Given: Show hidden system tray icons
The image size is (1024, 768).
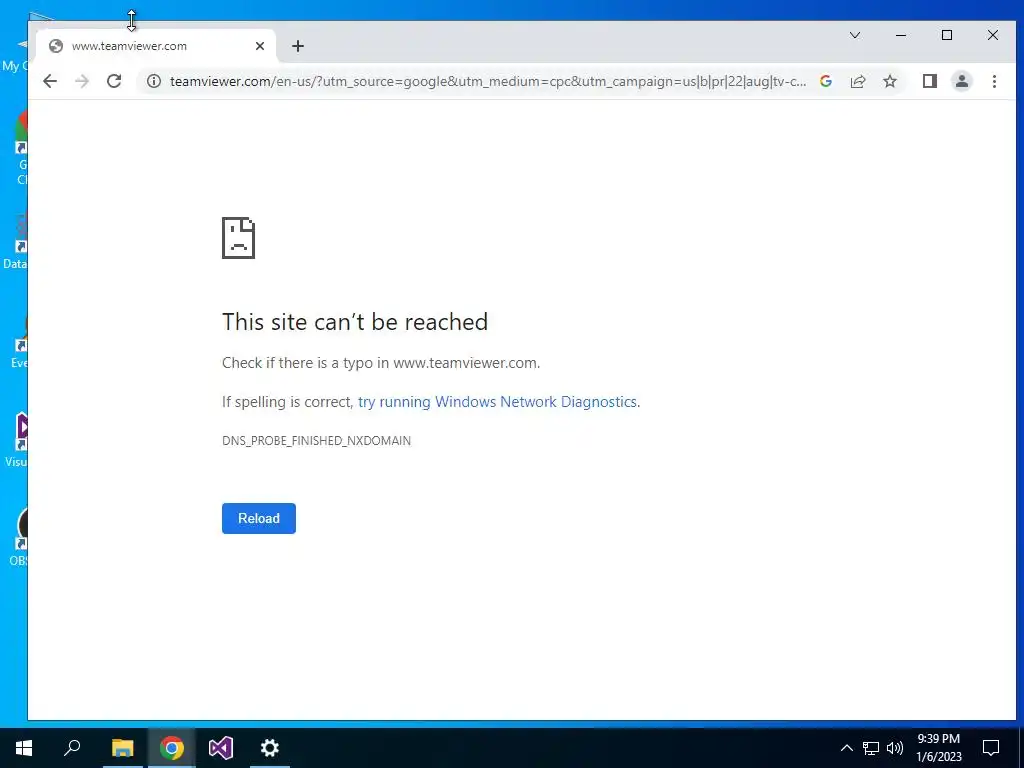Looking at the screenshot, I should click(x=846, y=748).
